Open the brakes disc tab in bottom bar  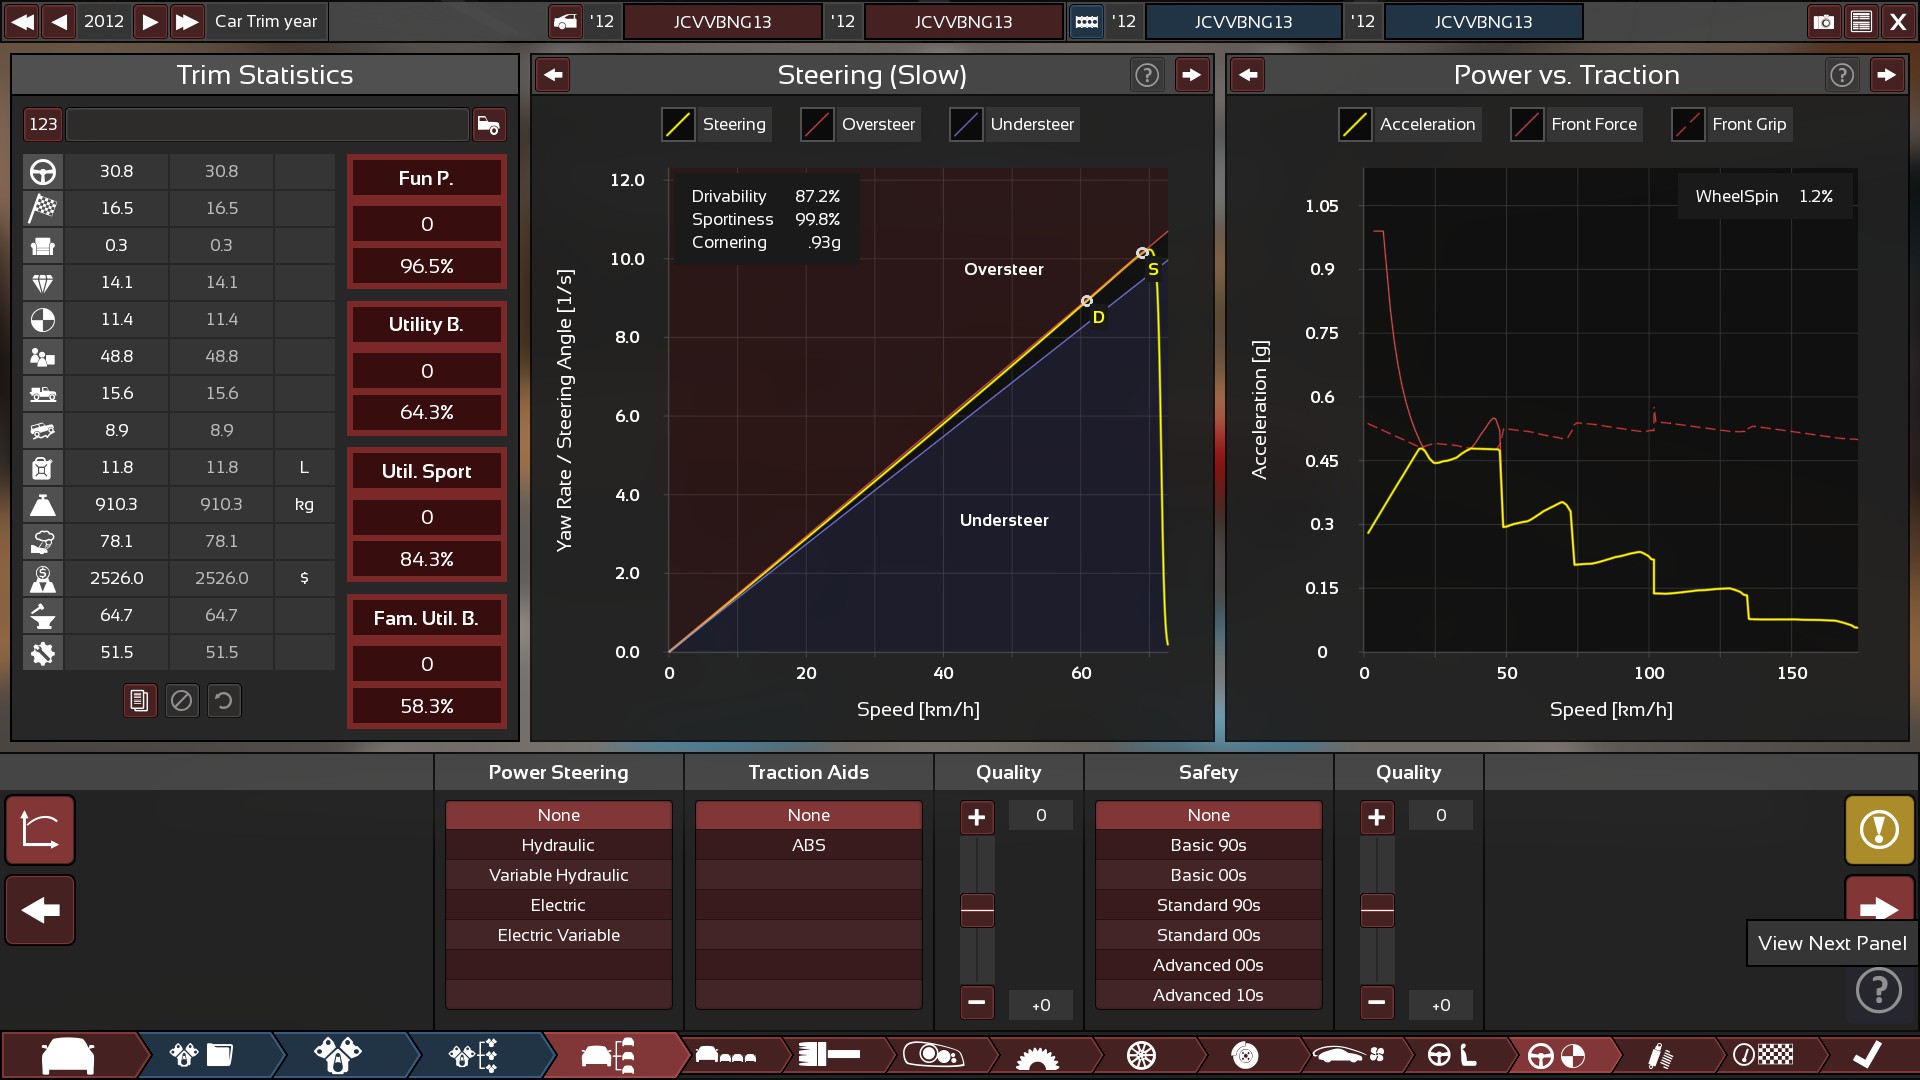click(x=1245, y=1055)
